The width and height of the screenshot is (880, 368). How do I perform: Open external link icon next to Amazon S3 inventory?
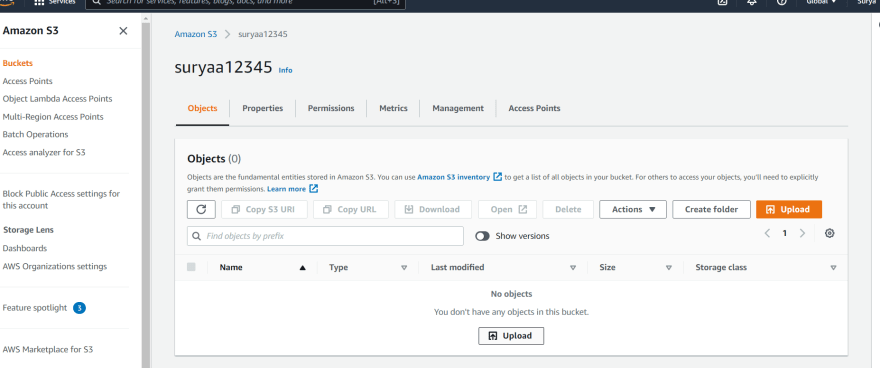[497, 177]
